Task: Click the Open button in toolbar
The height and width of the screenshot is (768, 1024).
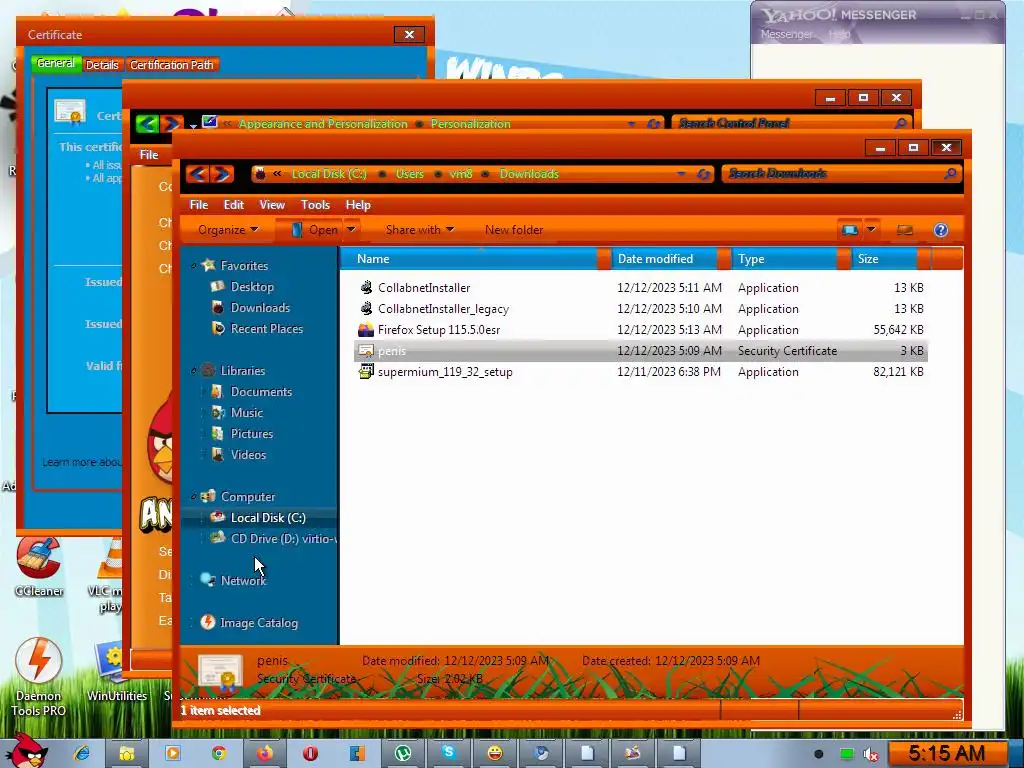Action: tap(315, 230)
